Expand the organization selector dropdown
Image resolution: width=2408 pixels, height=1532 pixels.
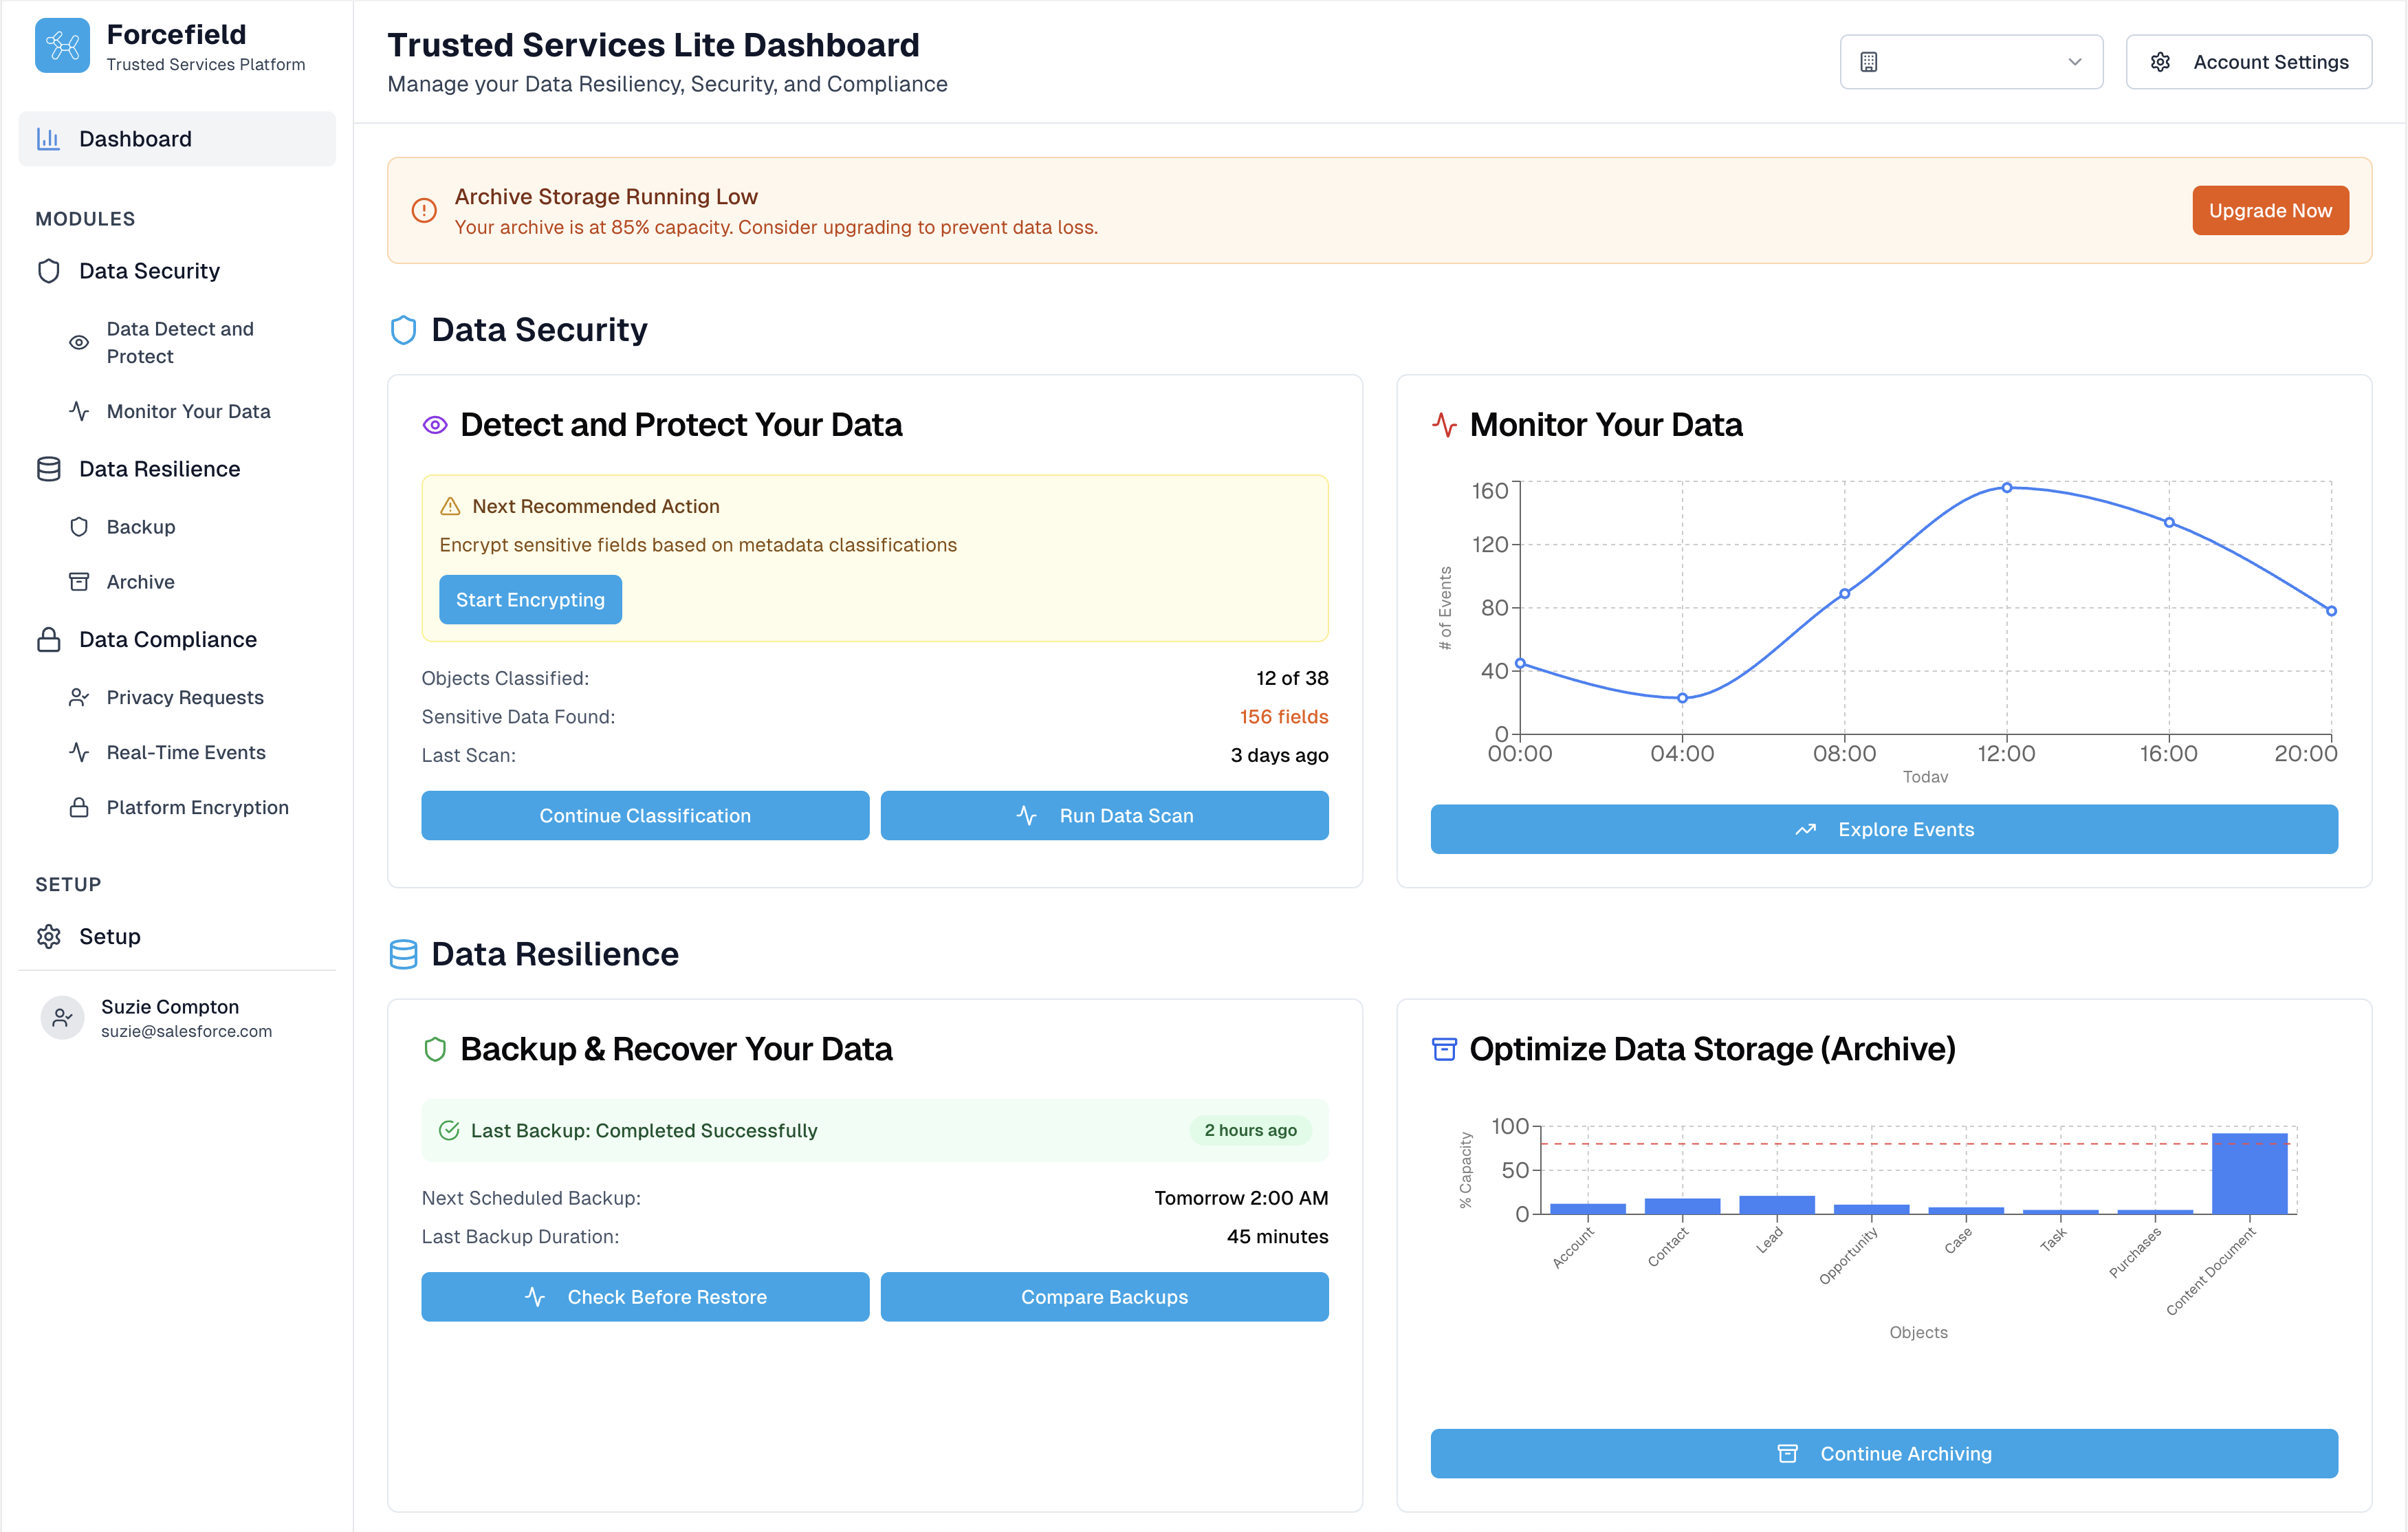pyautogui.click(x=1971, y=61)
